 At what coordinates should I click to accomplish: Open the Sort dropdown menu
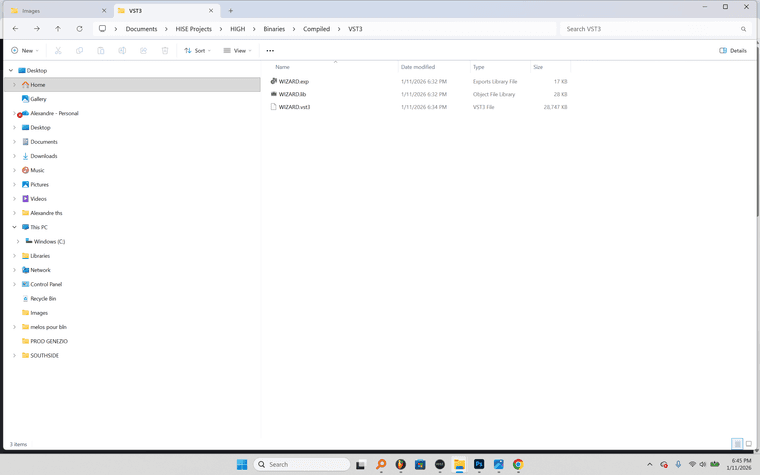197,50
